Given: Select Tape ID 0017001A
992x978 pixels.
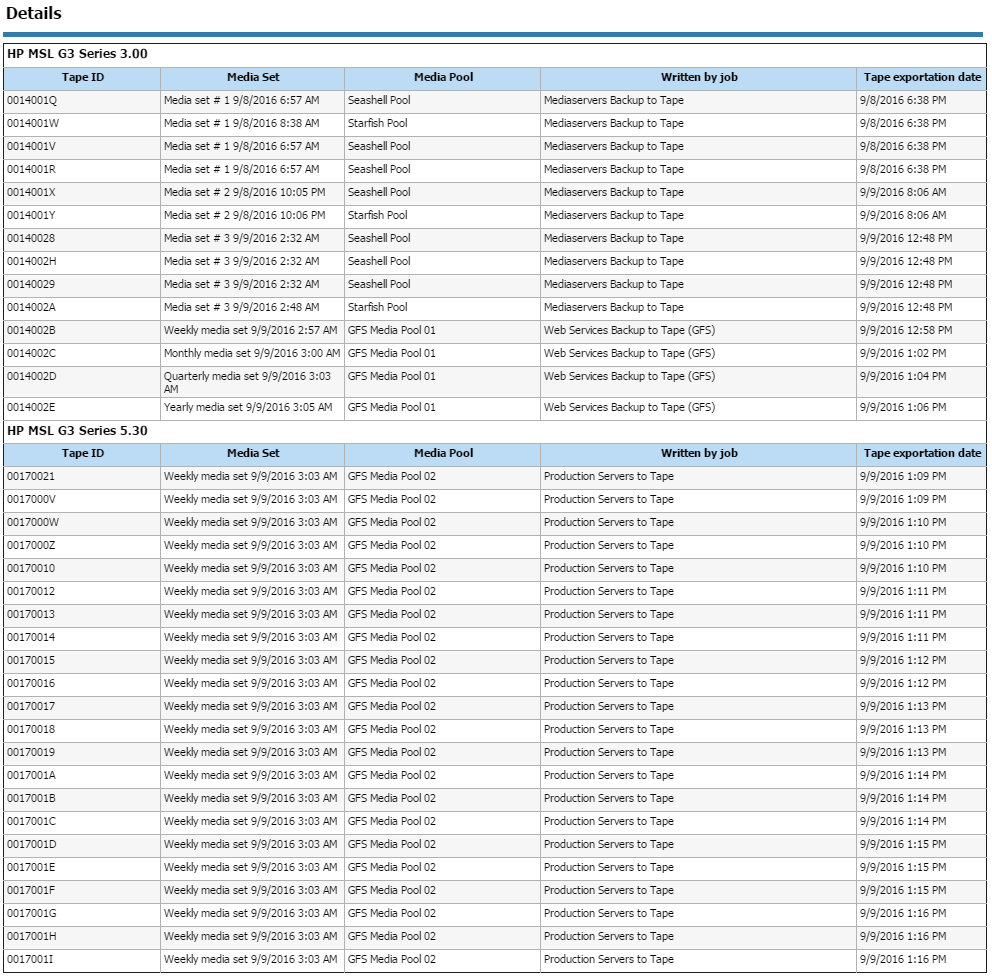Looking at the screenshot, I should 82,776.
